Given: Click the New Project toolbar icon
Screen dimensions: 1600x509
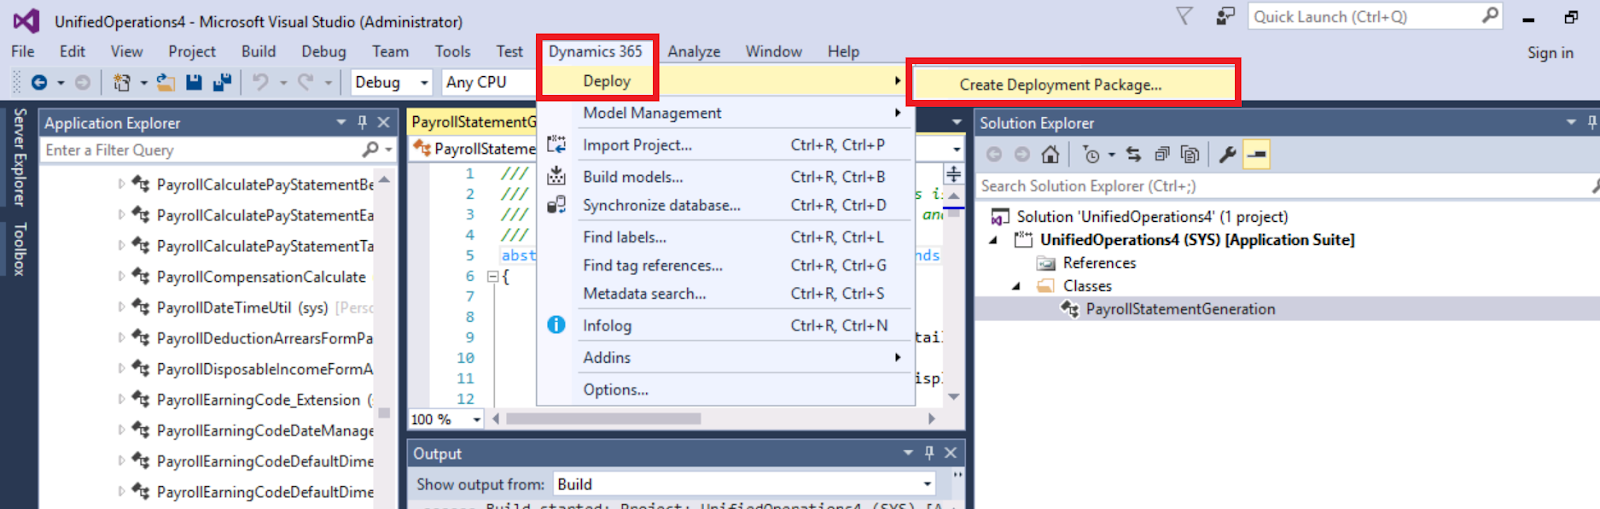Looking at the screenshot, I should point(121,82).
